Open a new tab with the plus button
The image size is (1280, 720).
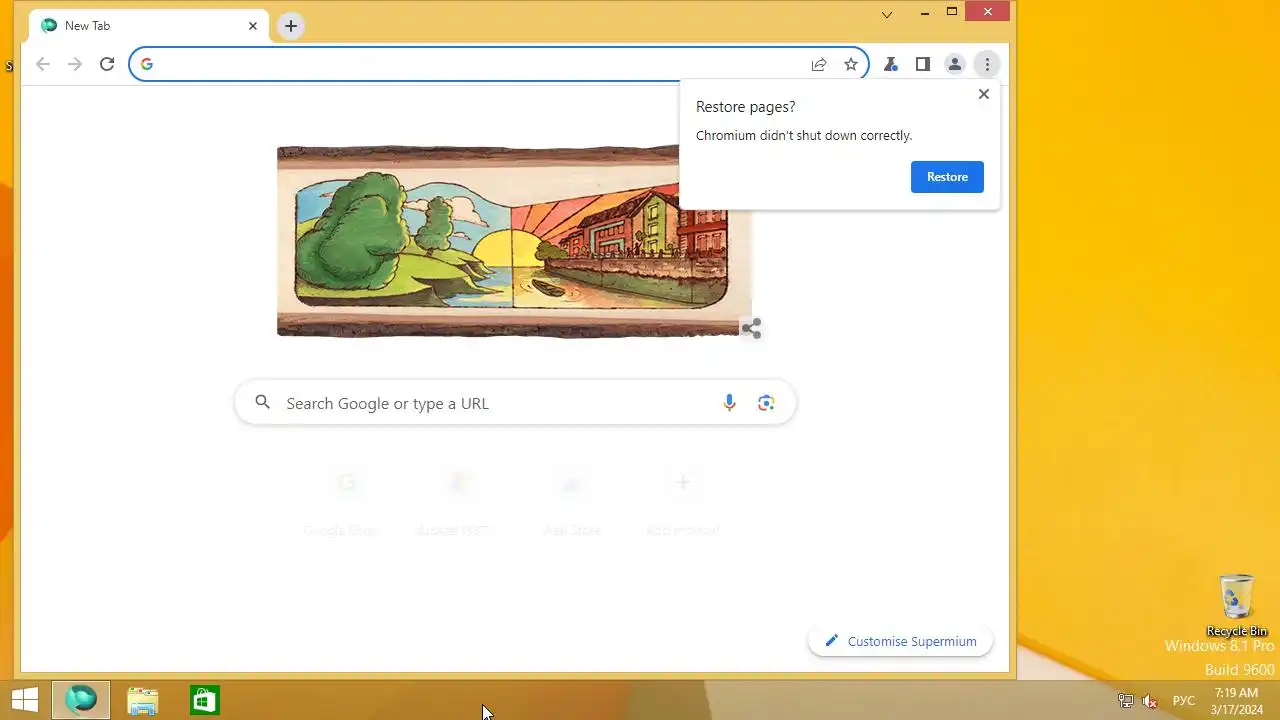[291, 26]
